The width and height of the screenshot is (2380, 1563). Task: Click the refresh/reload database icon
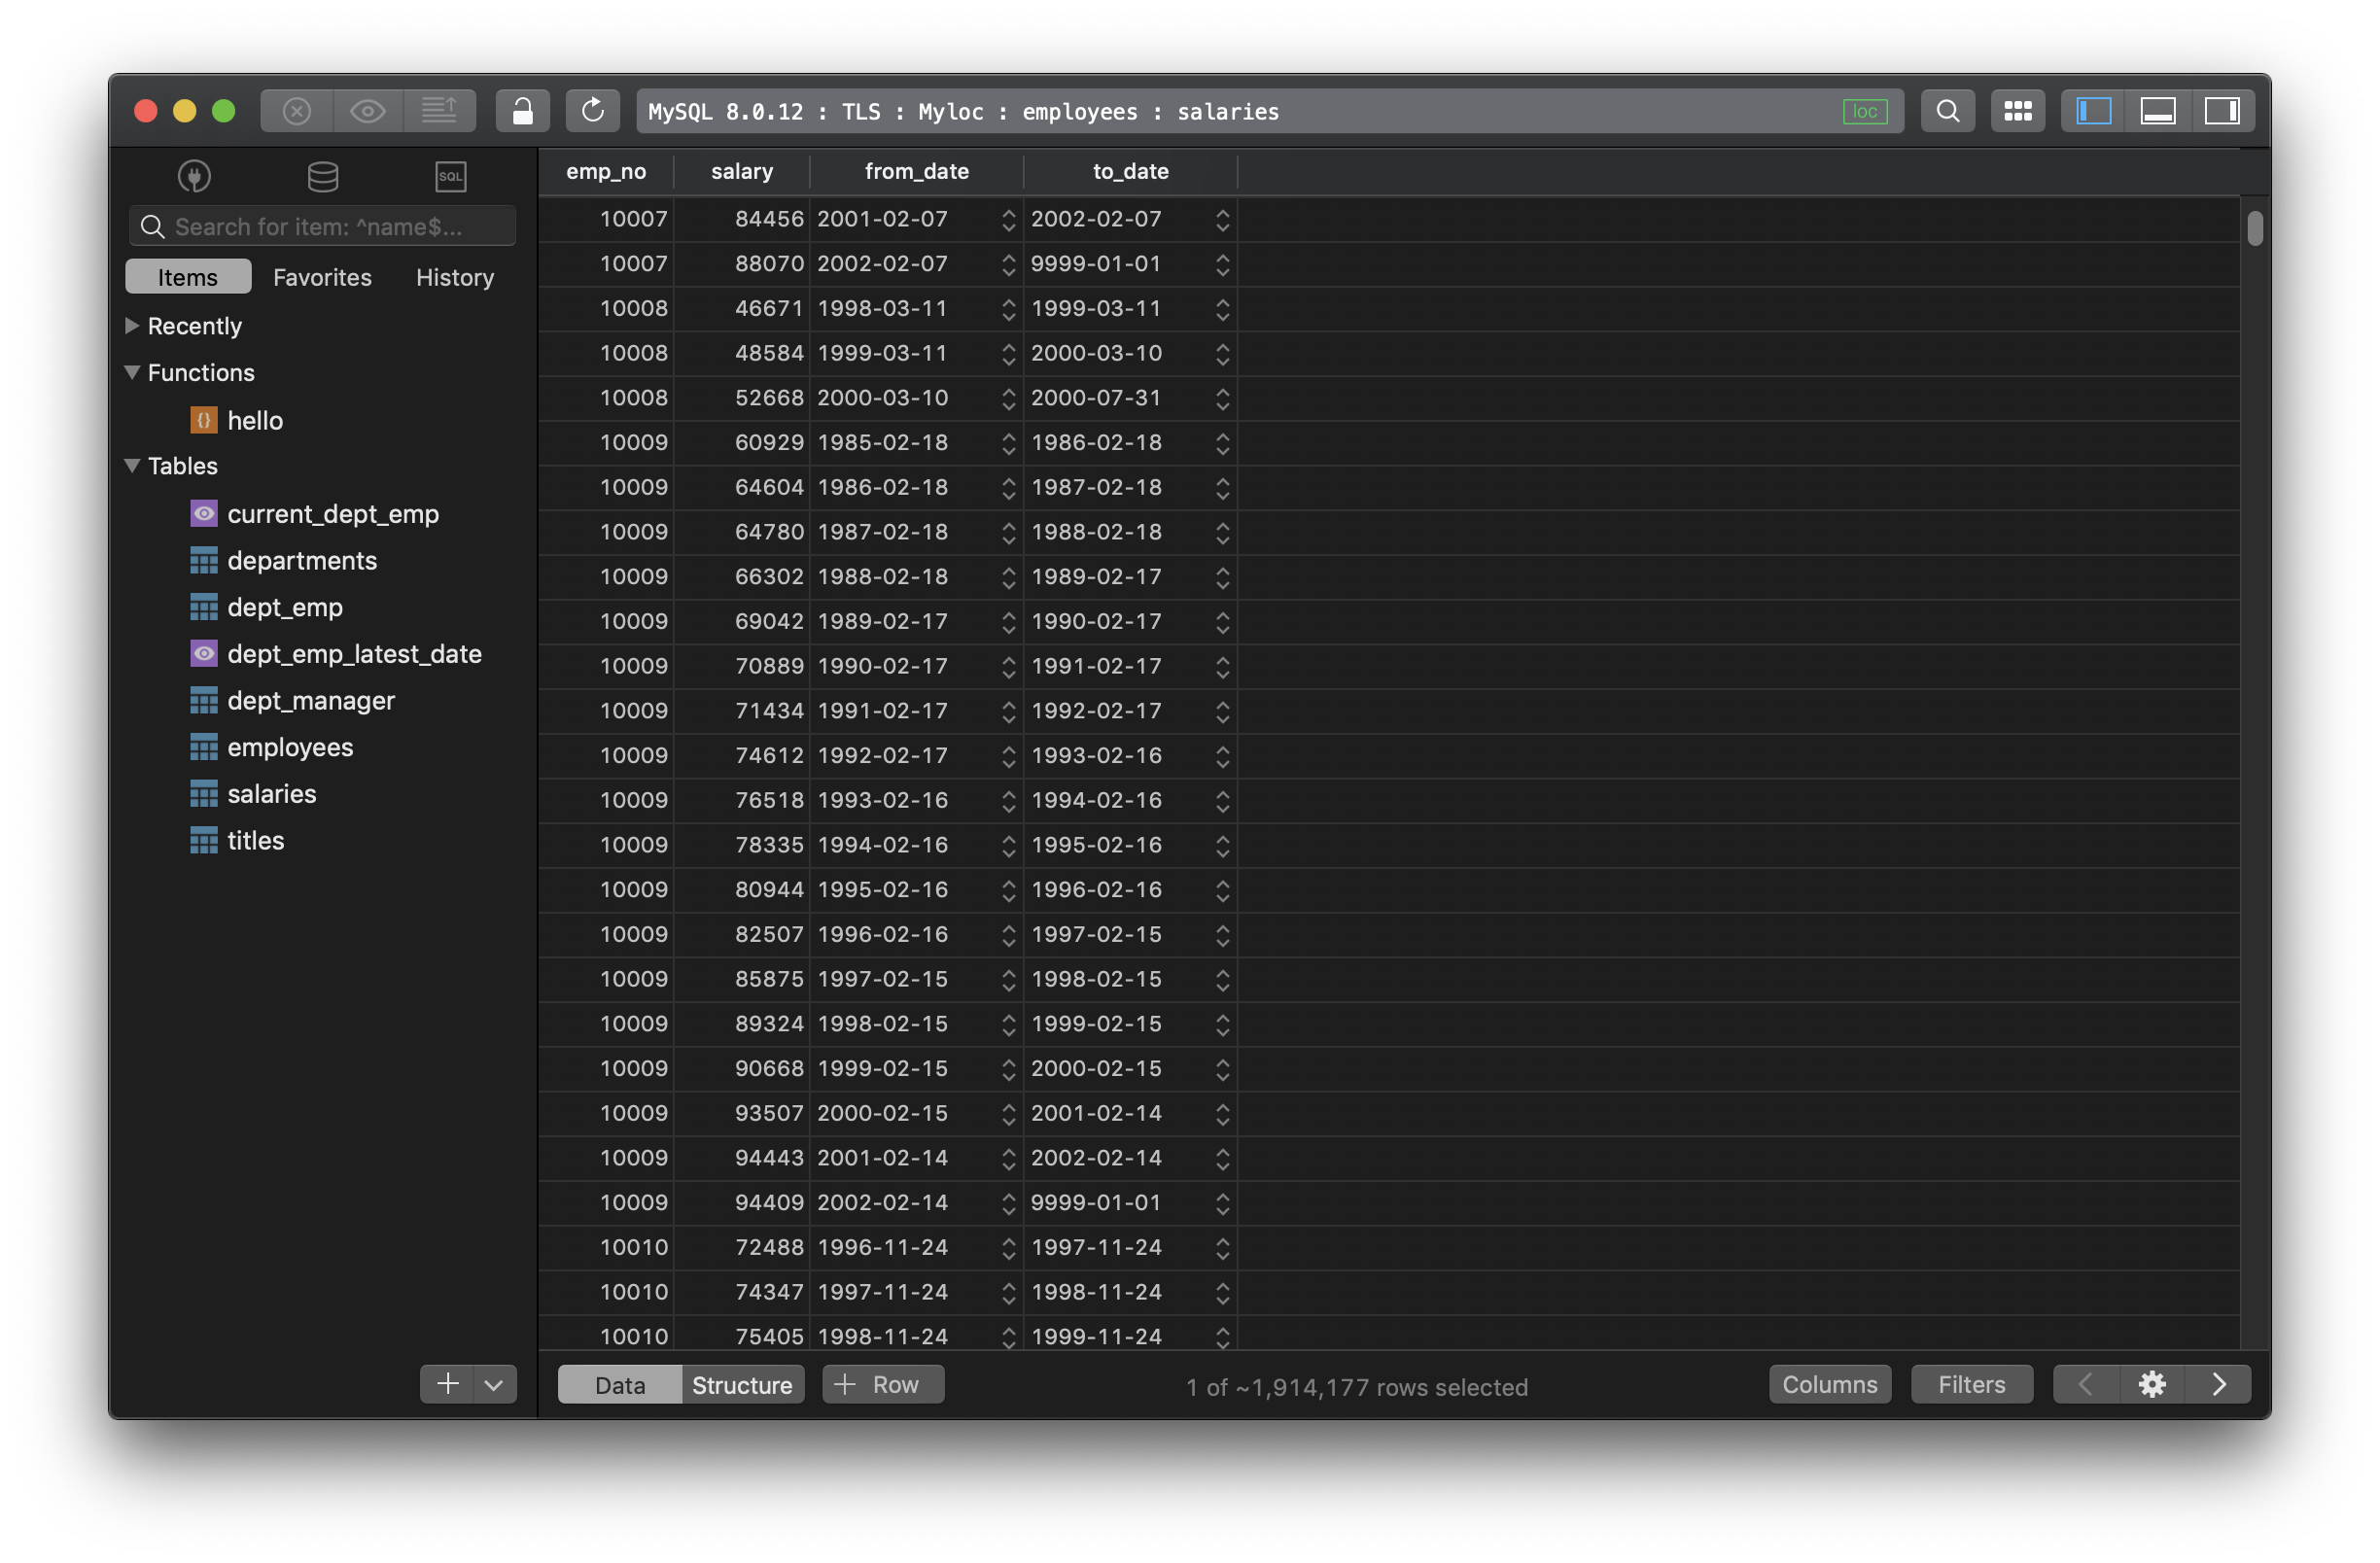(593, 108)
